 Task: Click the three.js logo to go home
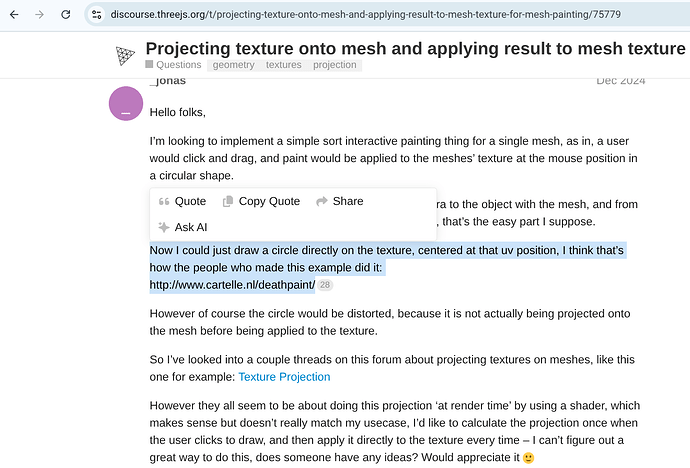[125, 55]
